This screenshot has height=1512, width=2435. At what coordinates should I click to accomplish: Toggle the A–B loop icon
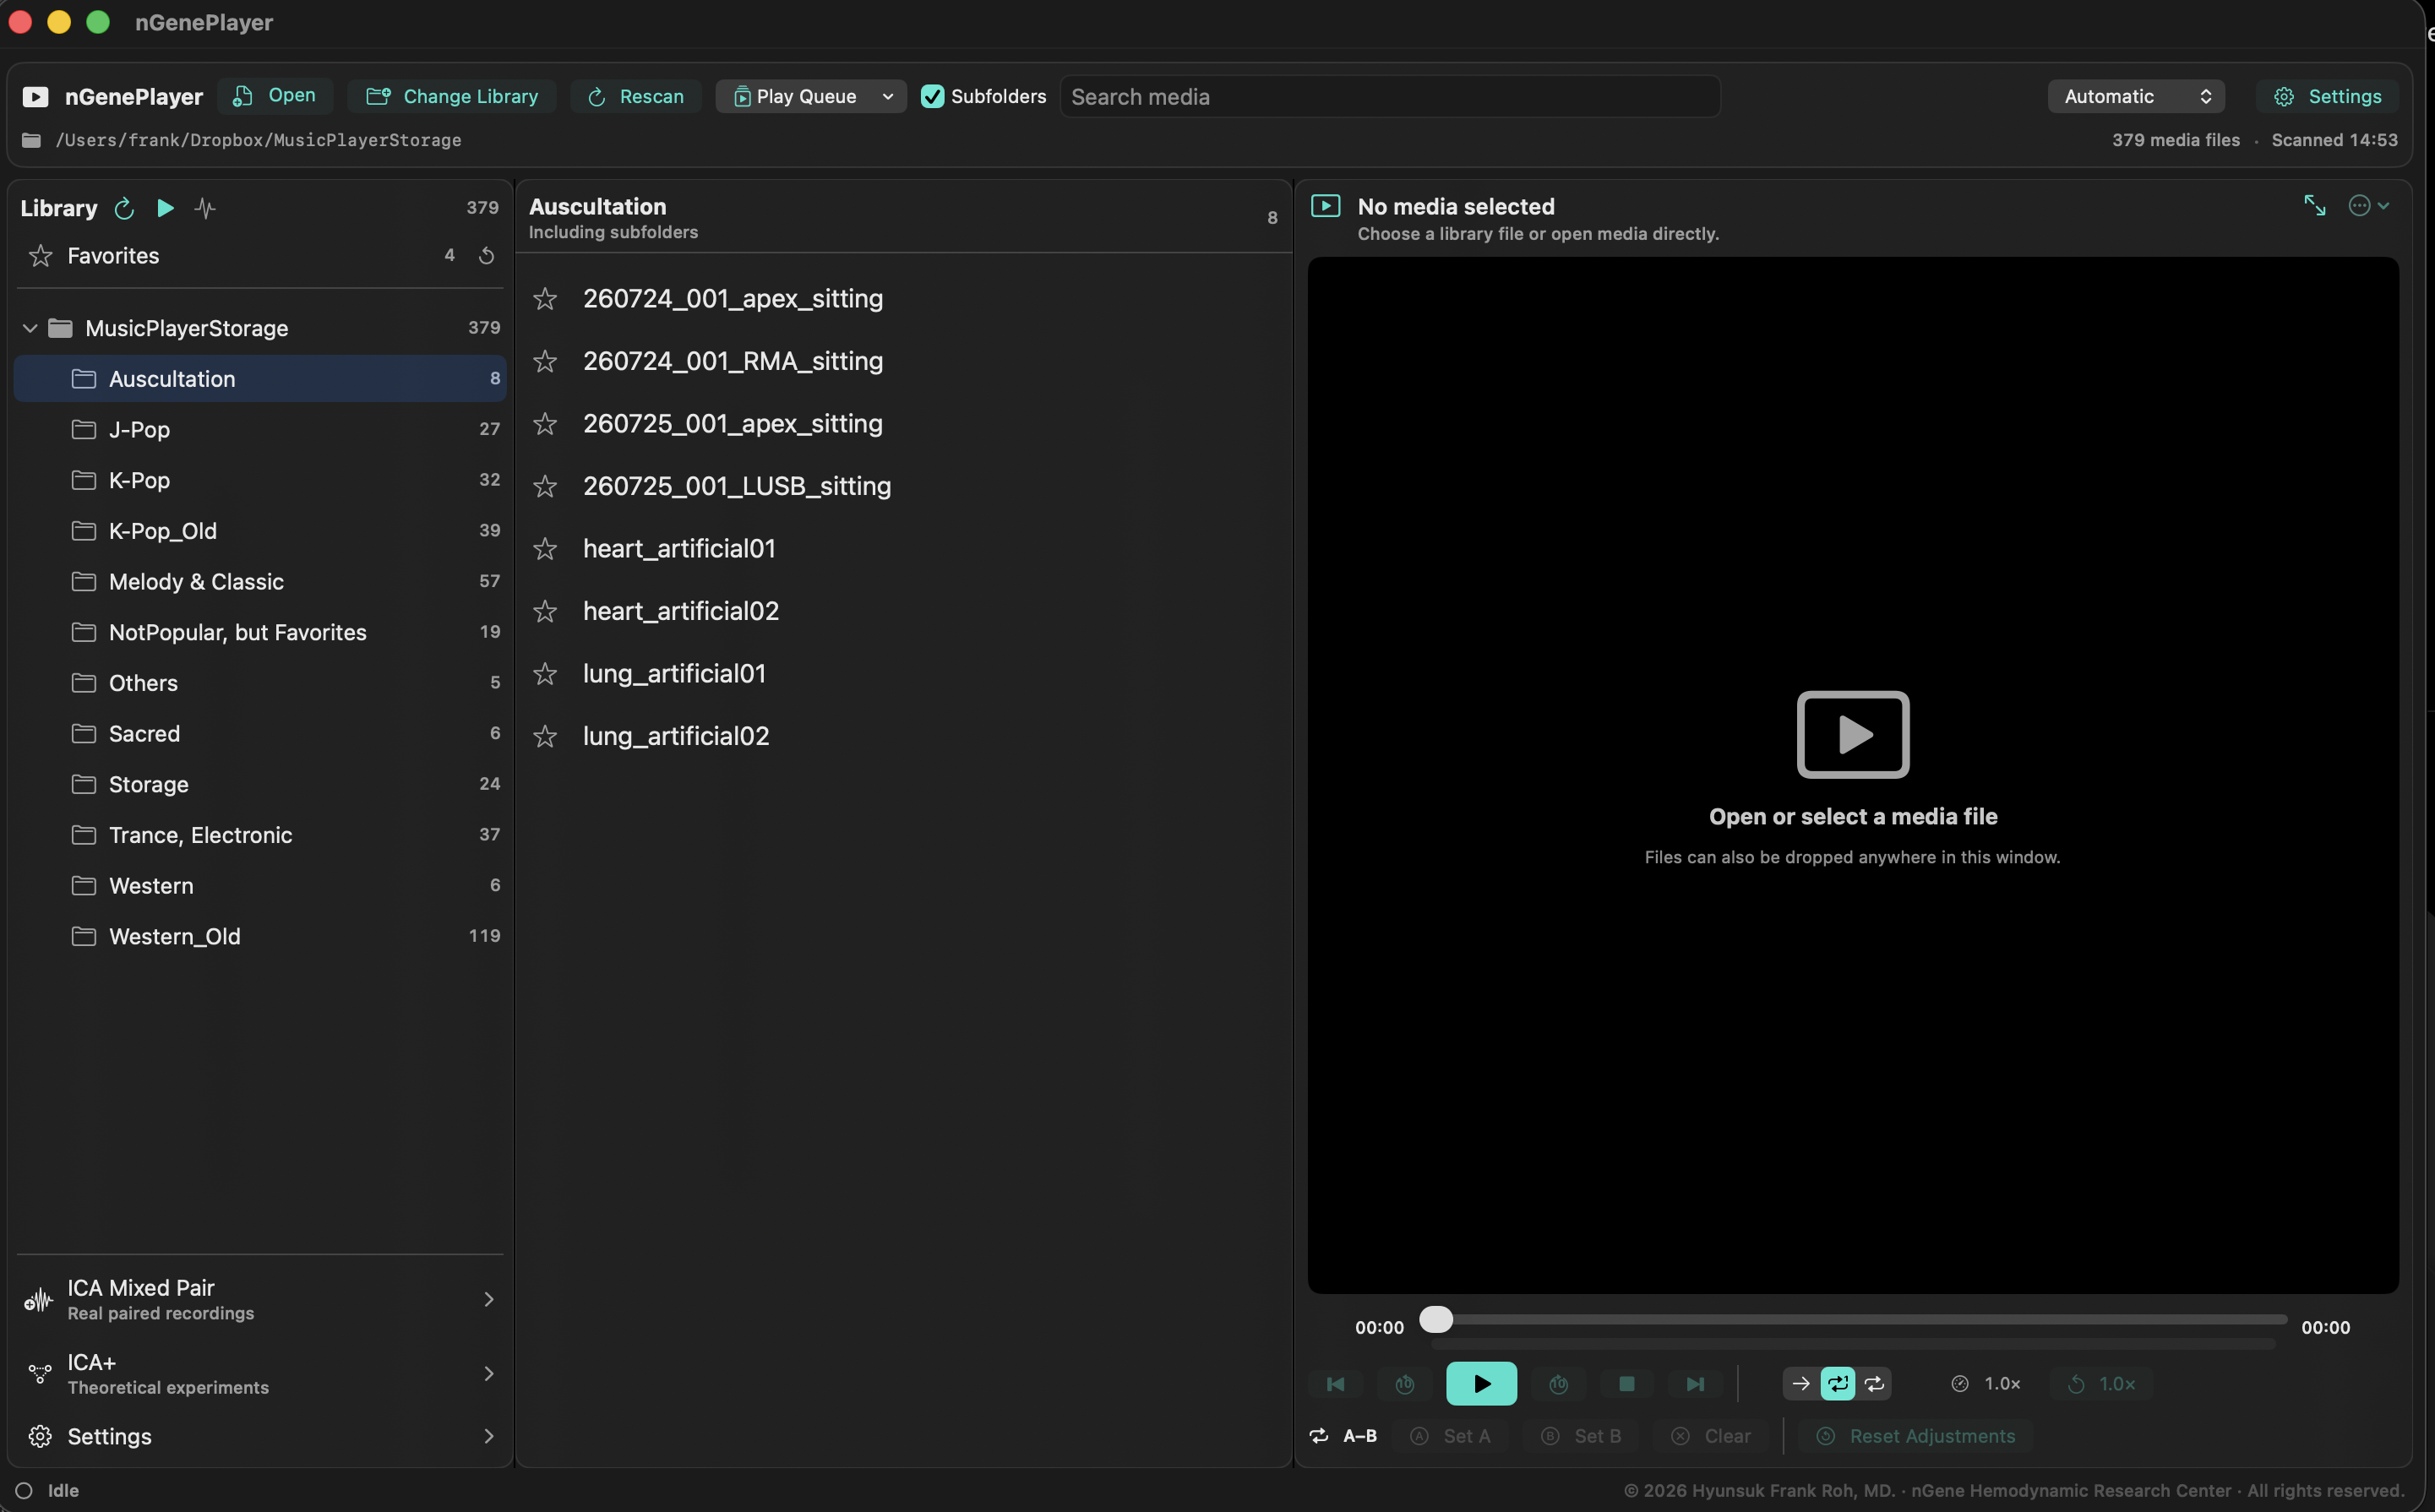click(1319, 1436)
